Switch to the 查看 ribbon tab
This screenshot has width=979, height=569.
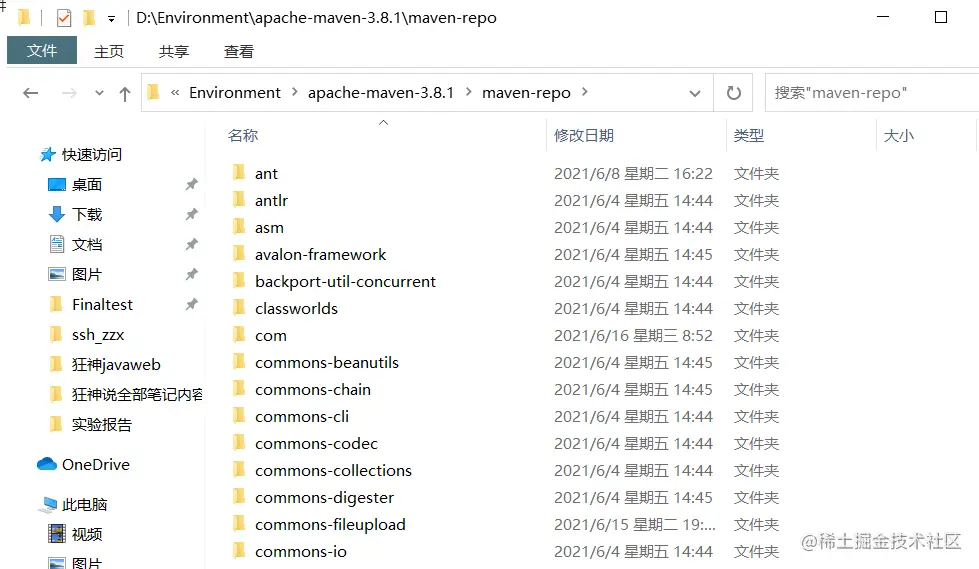click(x=239, y=51)
